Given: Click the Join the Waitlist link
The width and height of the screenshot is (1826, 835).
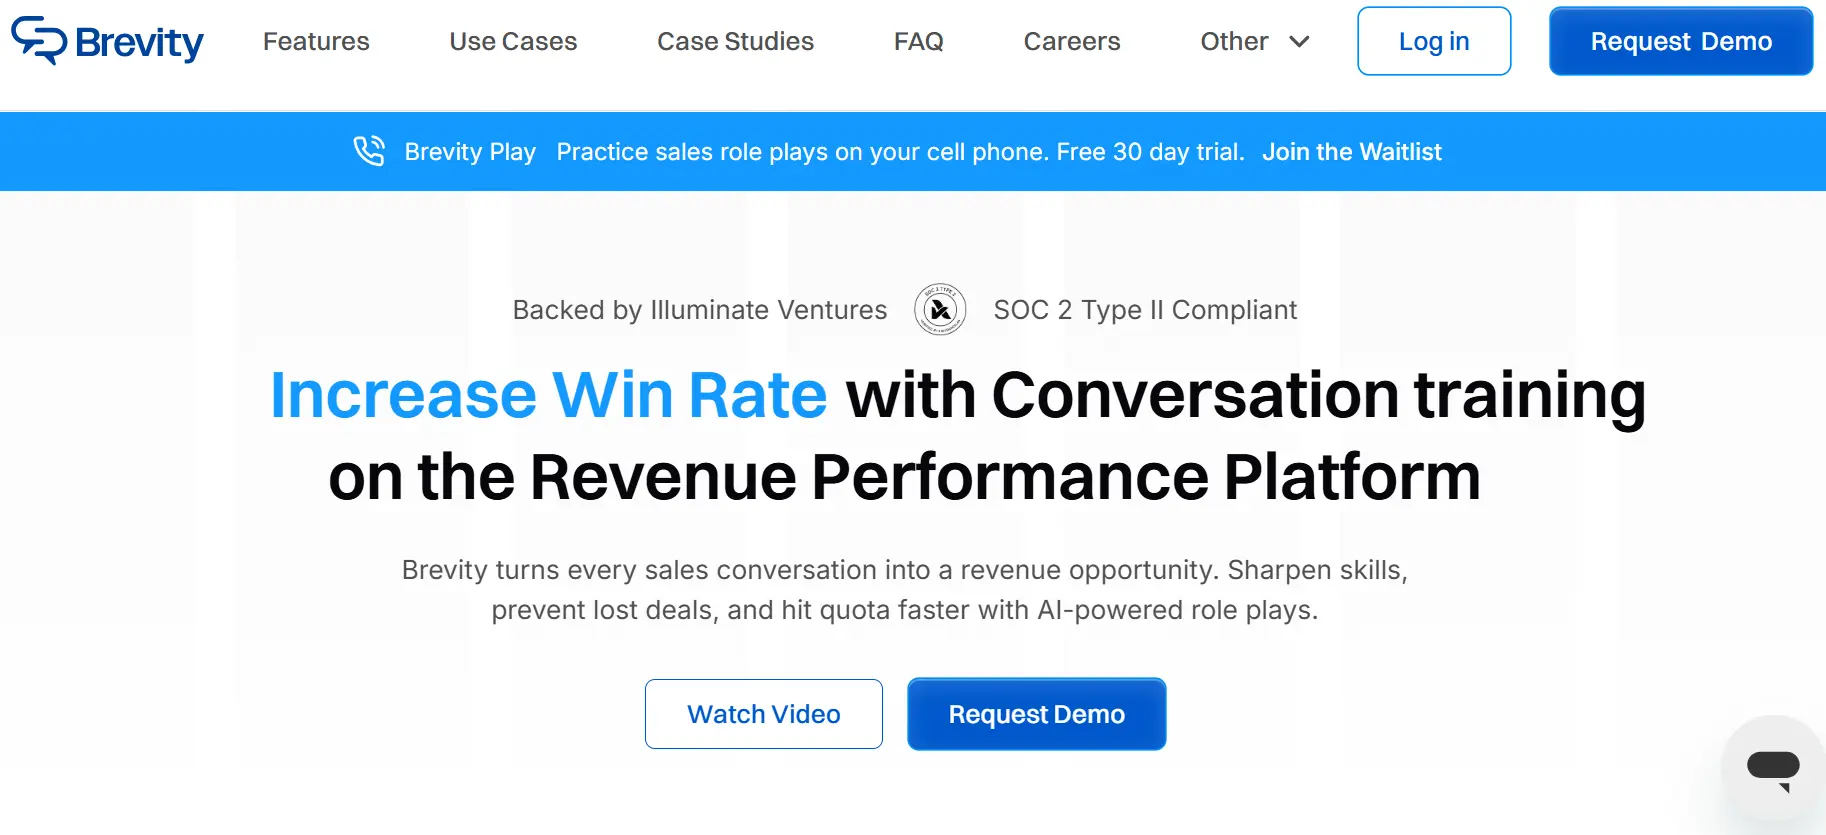Looking at the screenshot, I should pos(1351,152).
